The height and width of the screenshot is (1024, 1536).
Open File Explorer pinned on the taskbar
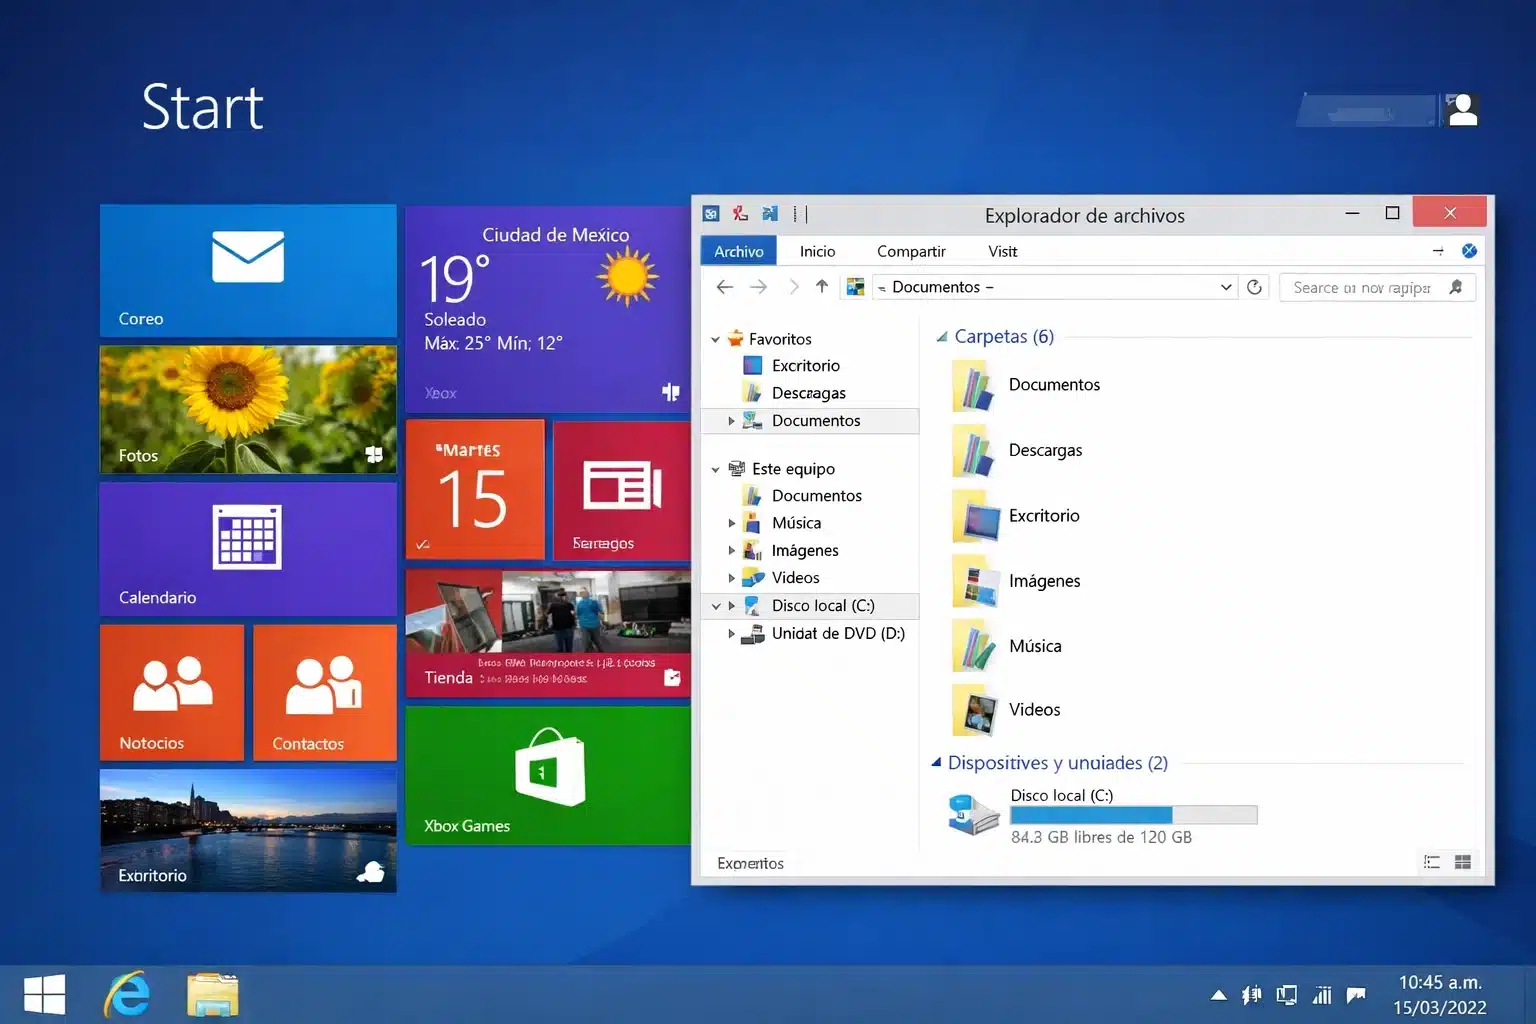[x=212, y=993]
